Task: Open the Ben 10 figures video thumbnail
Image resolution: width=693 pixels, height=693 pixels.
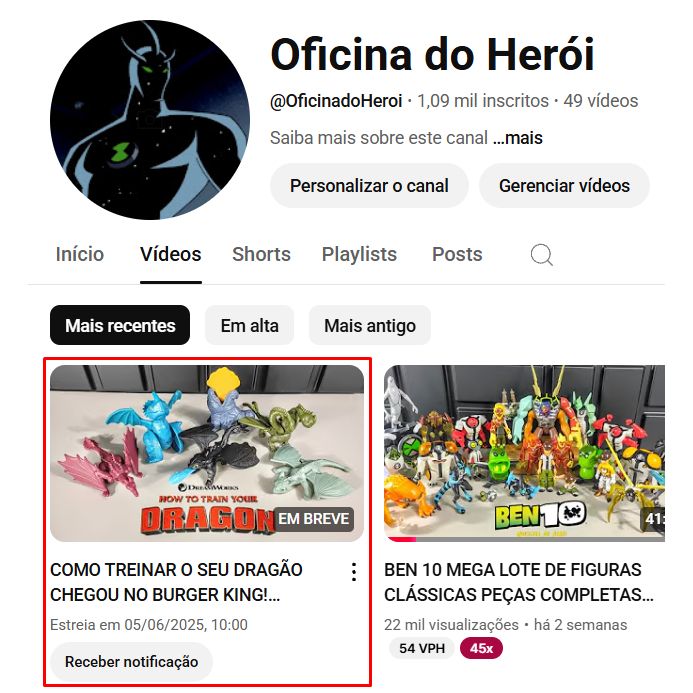Action: pyautogui.click(x=524, y=453)
